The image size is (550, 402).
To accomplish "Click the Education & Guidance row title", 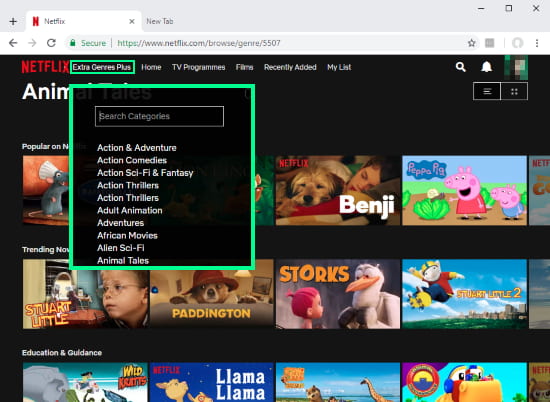I will click(62, 353).
